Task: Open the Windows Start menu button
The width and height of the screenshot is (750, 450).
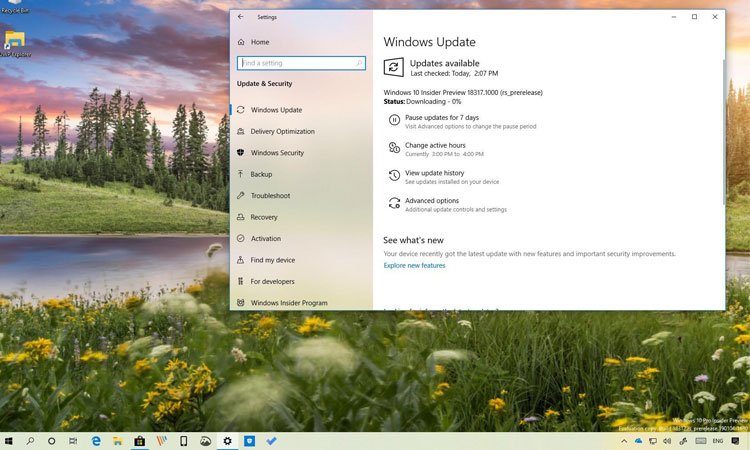Action: coord(10,440)
